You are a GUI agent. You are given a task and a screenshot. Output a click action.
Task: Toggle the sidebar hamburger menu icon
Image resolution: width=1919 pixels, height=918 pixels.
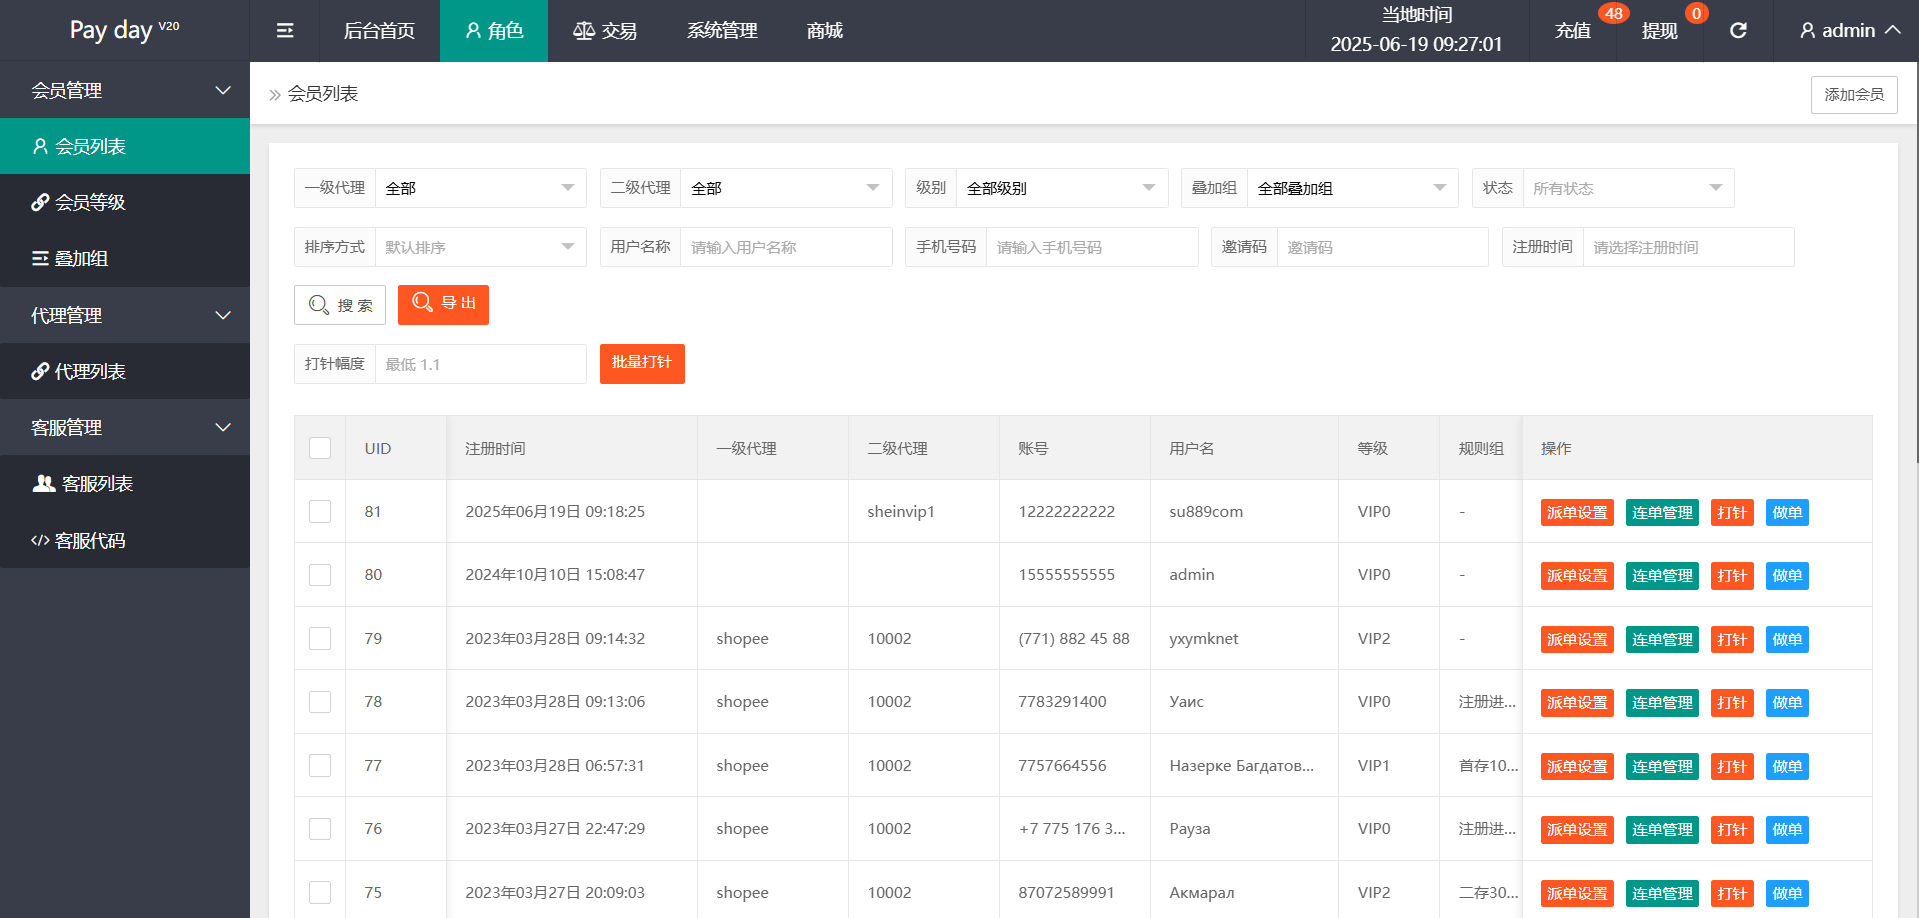(285, 31)
